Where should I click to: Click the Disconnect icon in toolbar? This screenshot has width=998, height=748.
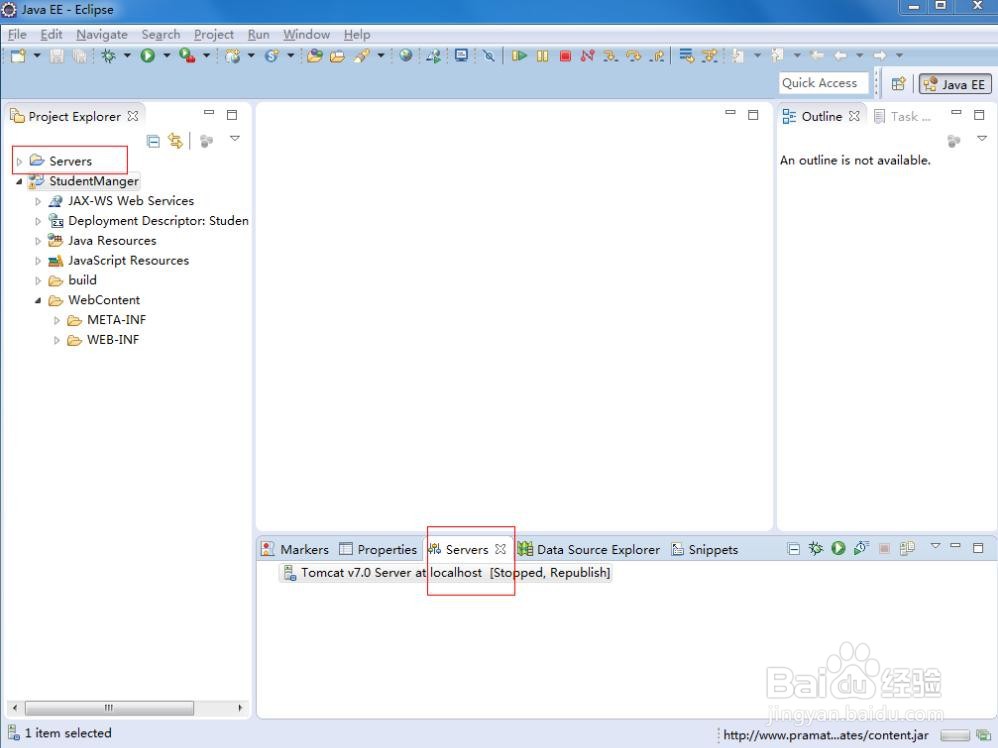(587, 56)
